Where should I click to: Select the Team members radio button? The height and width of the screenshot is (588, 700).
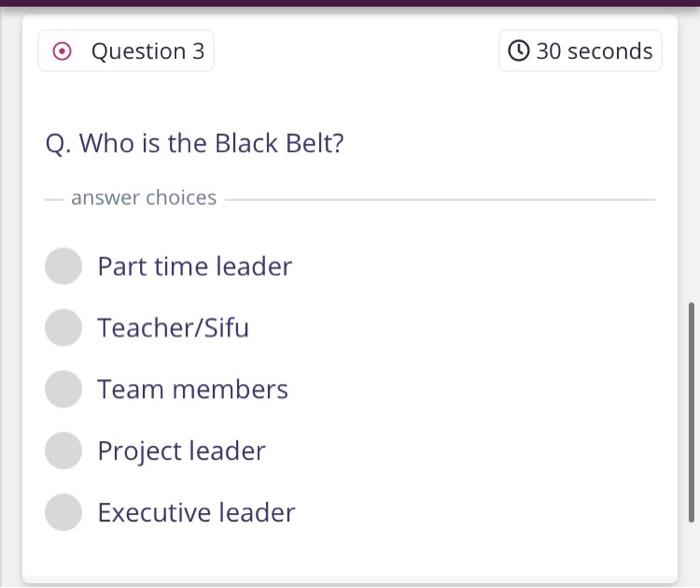pyautogui.click(x=63, y=389)
